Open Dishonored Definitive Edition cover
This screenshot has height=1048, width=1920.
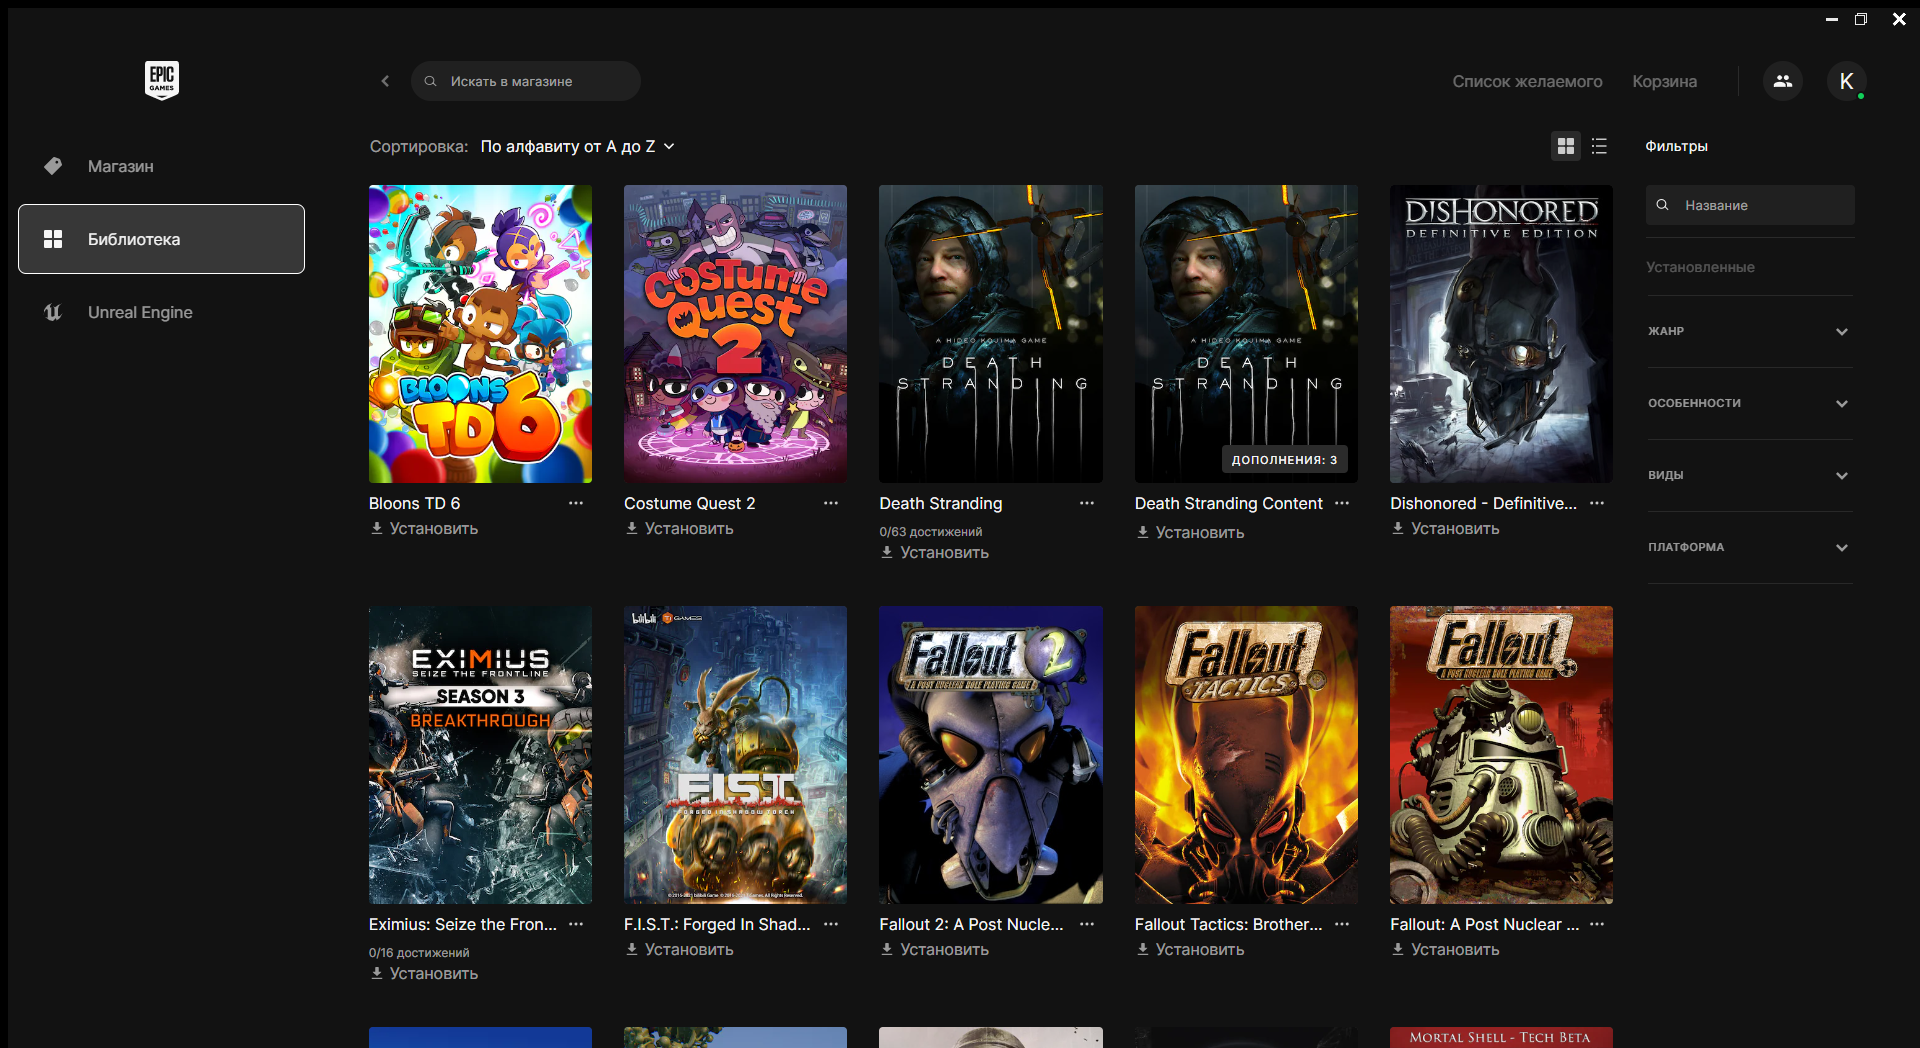(x=1501, y=334)
